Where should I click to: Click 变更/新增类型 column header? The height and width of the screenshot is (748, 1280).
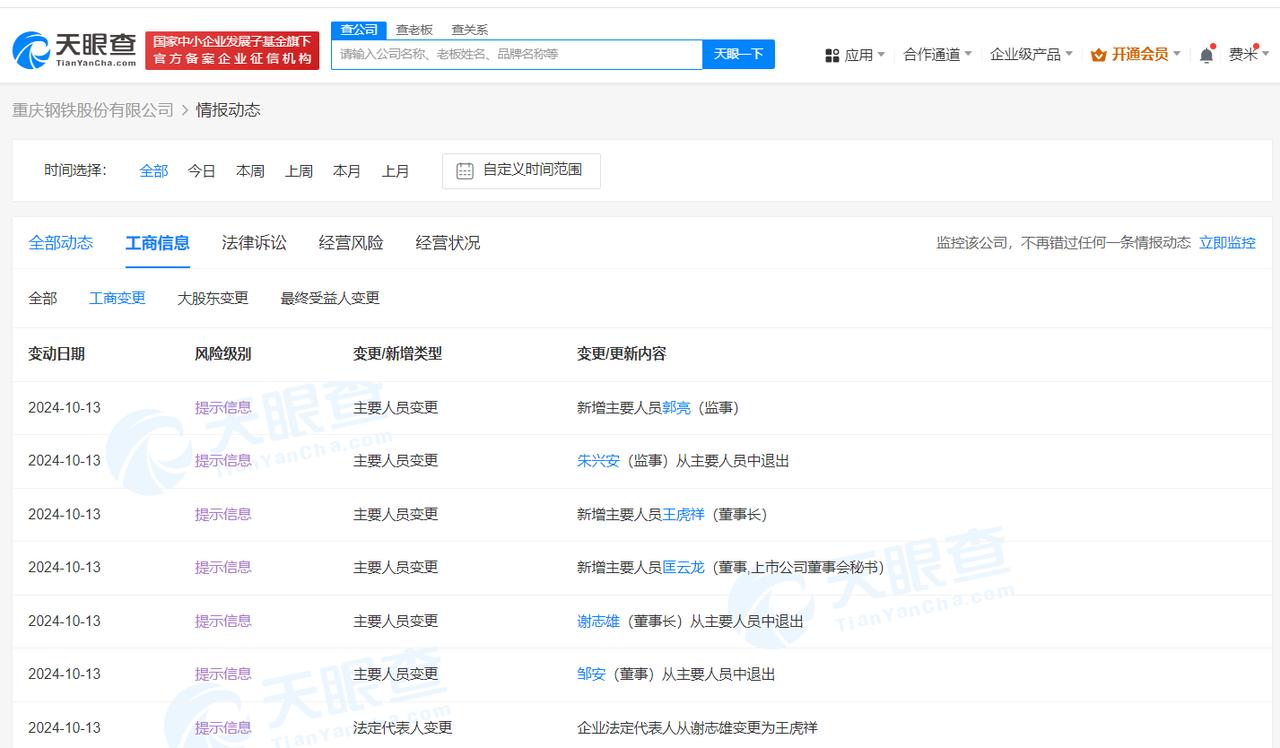point(397,354)
